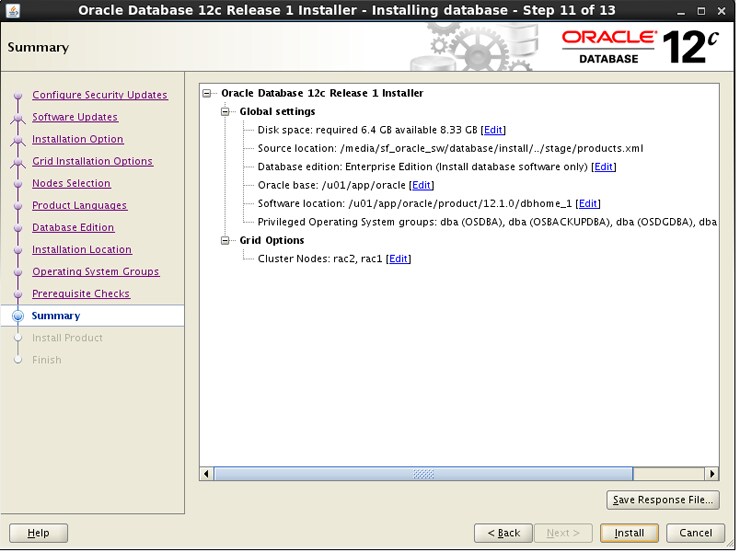Jump to Nodes Selection step
The image size is (740, 552).
pos(71,184)
